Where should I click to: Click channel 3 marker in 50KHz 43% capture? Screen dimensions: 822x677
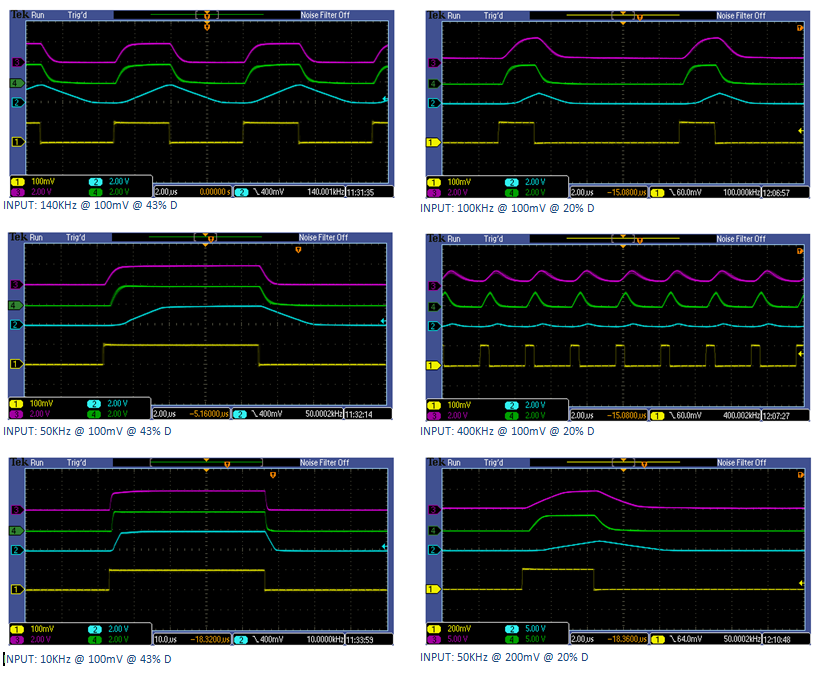pos(17,284)
